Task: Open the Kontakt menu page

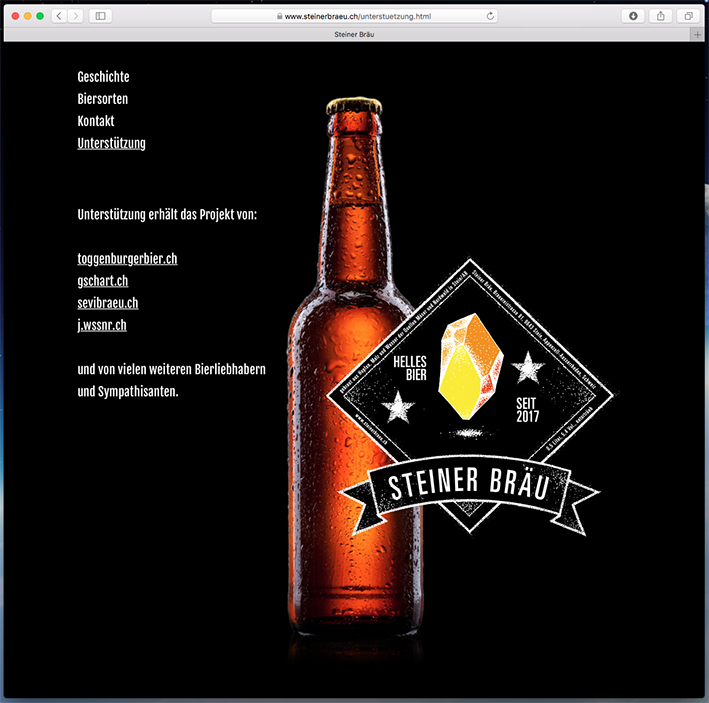Action: (x=96, y=121)
